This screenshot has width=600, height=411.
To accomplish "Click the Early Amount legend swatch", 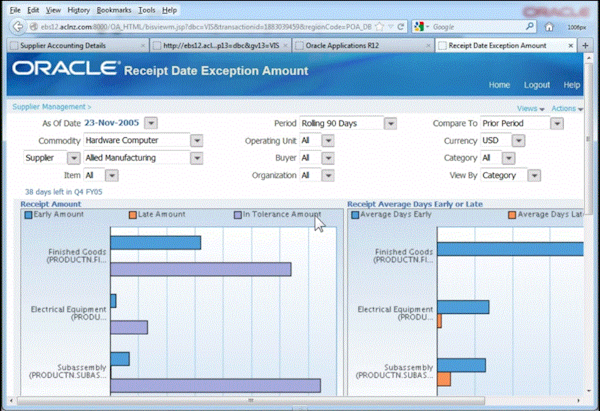I will pos(28,215).
